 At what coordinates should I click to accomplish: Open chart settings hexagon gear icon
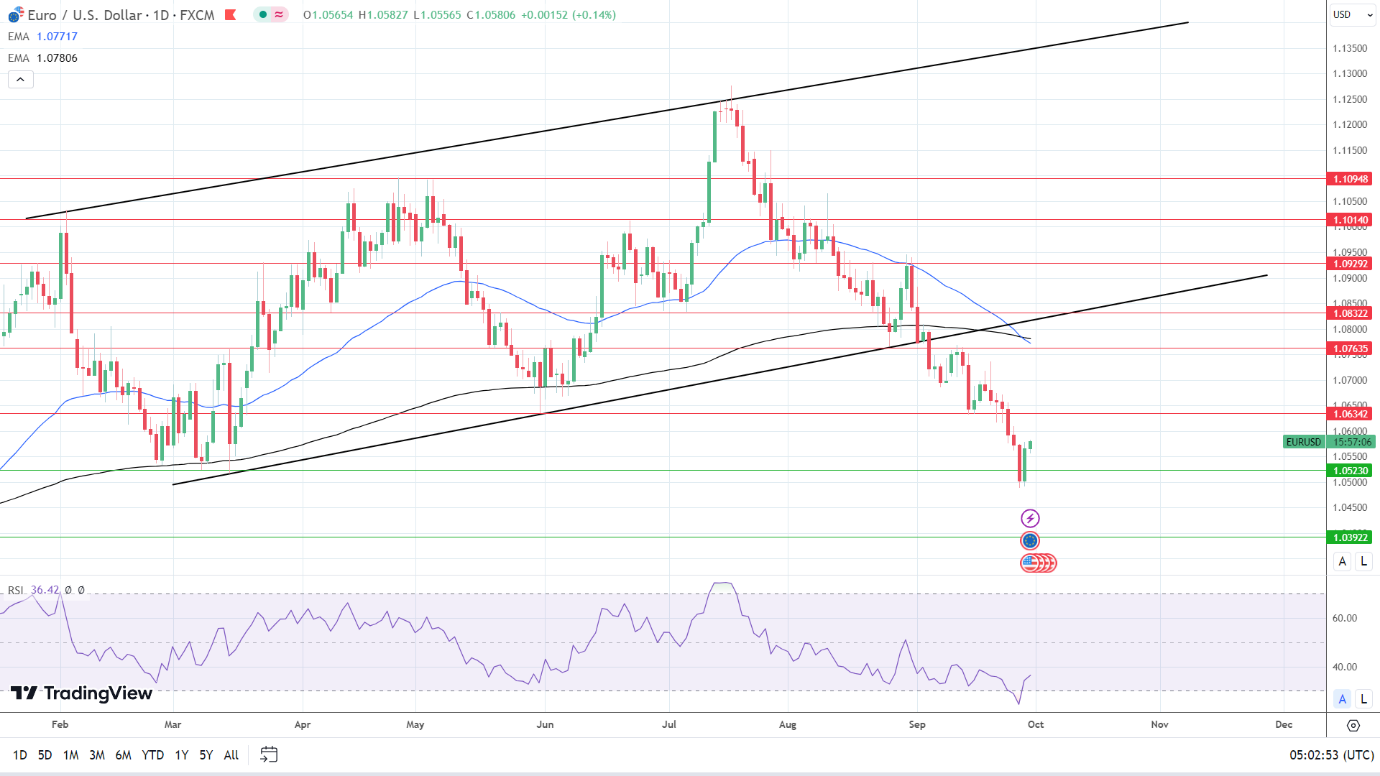(x=1353, y=725)
